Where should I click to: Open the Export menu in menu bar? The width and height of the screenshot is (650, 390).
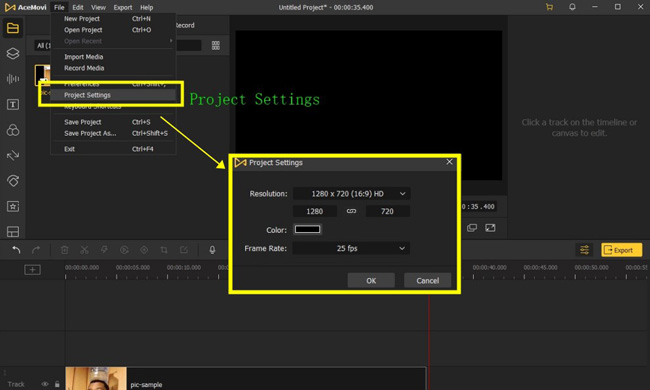click(x=123, y=7)
